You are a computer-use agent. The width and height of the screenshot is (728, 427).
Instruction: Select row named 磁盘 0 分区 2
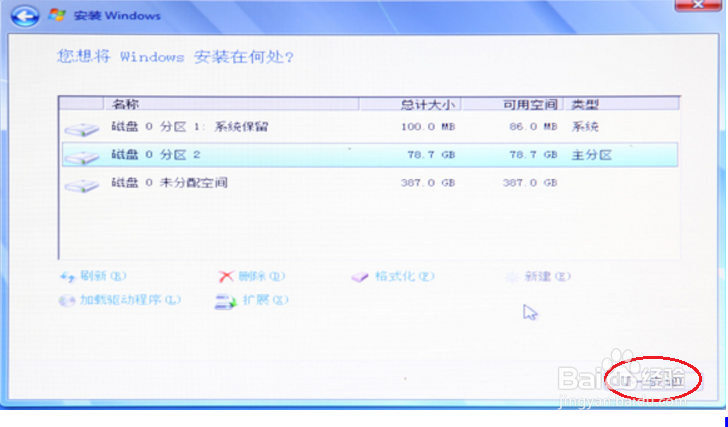[x=370, y=155]
